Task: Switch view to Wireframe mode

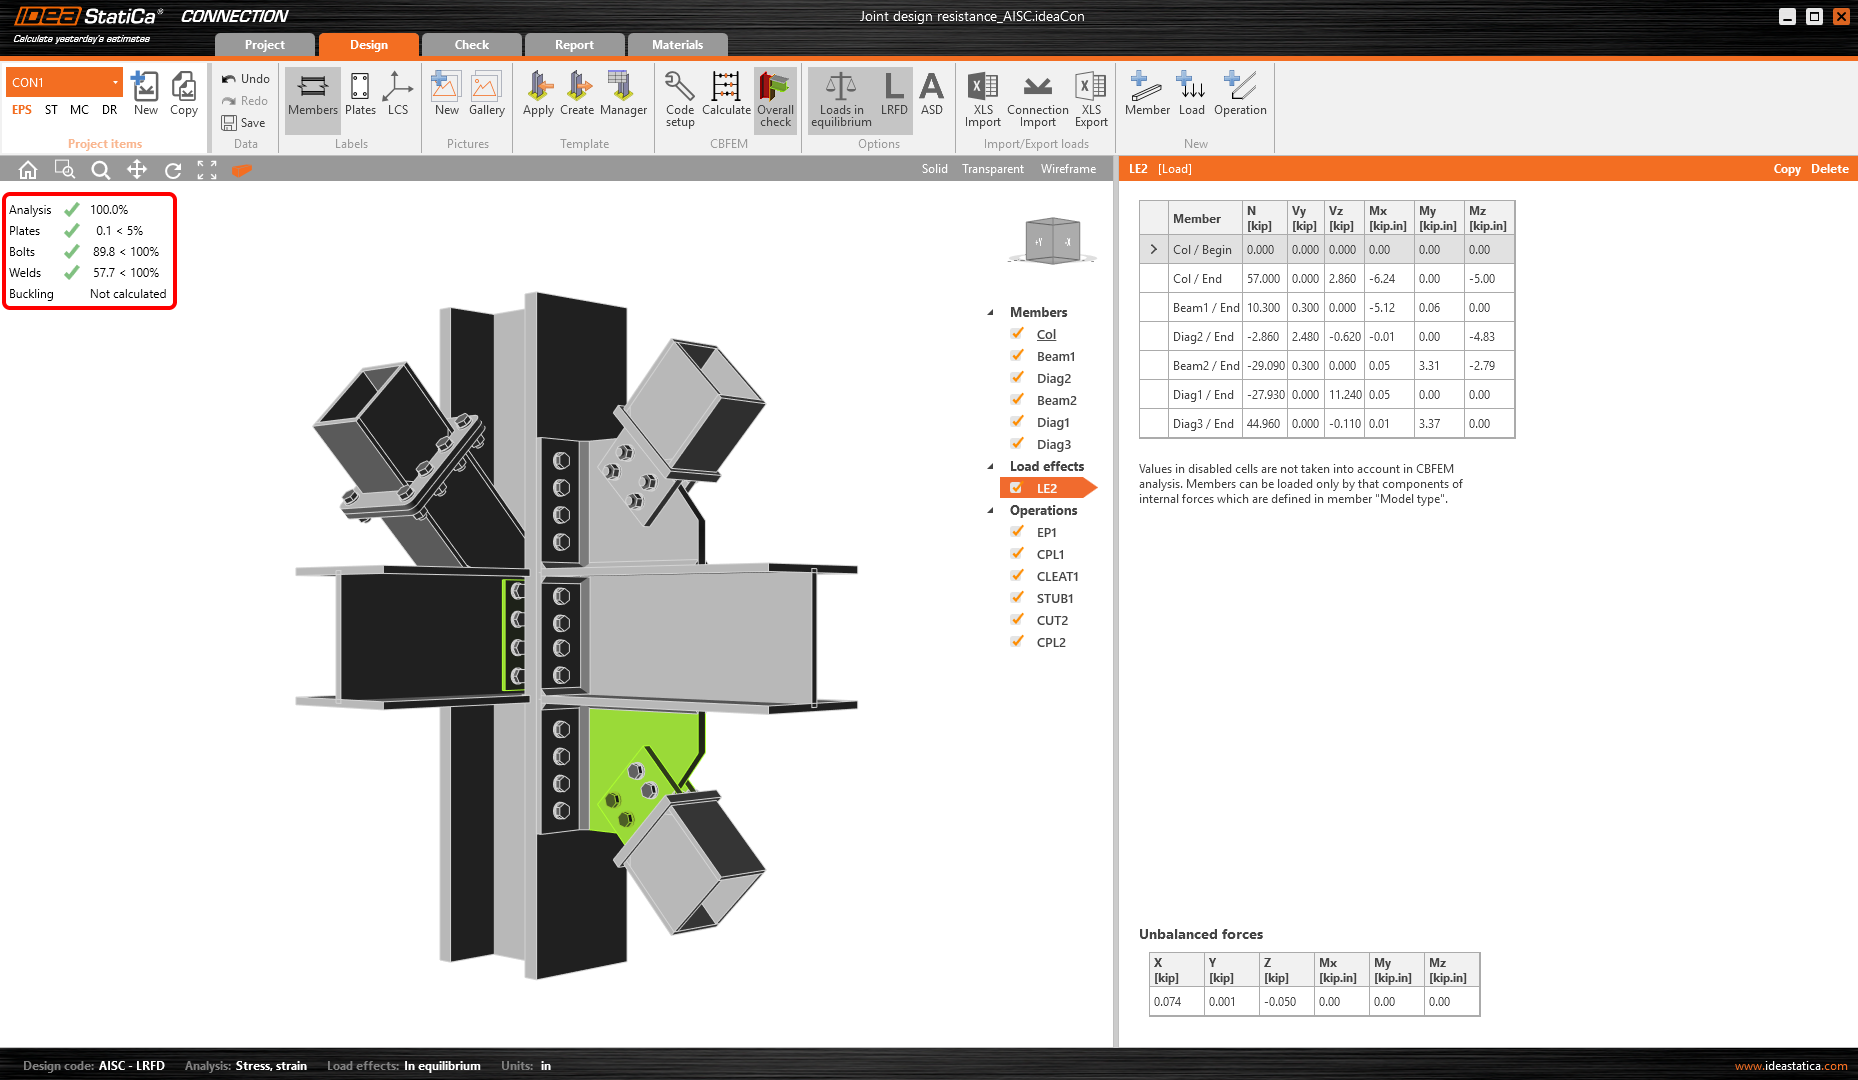Action: [x=1068, y=169]
